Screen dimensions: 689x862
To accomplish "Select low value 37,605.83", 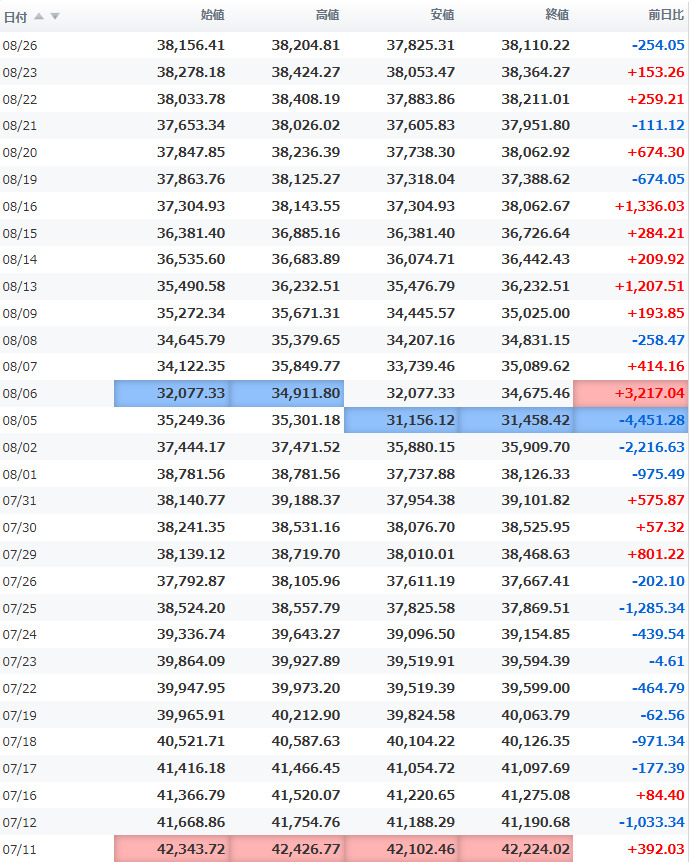I will pos(421,125).
